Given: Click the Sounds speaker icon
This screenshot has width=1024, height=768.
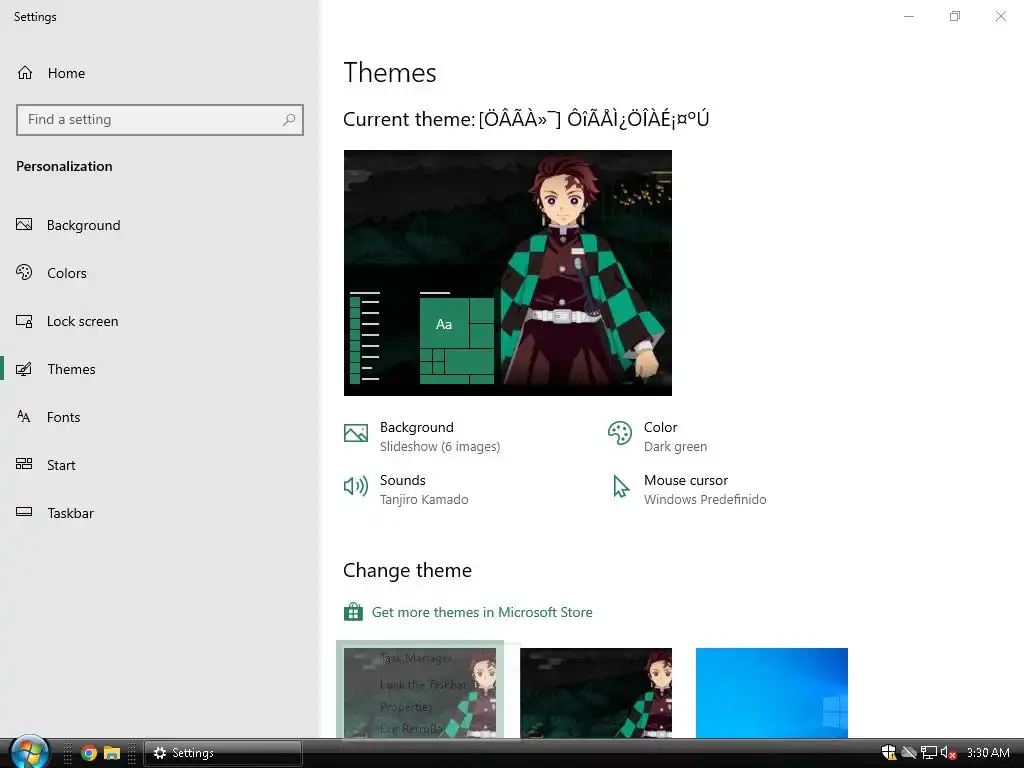Looking at the screenshot, I should (356, 486).
